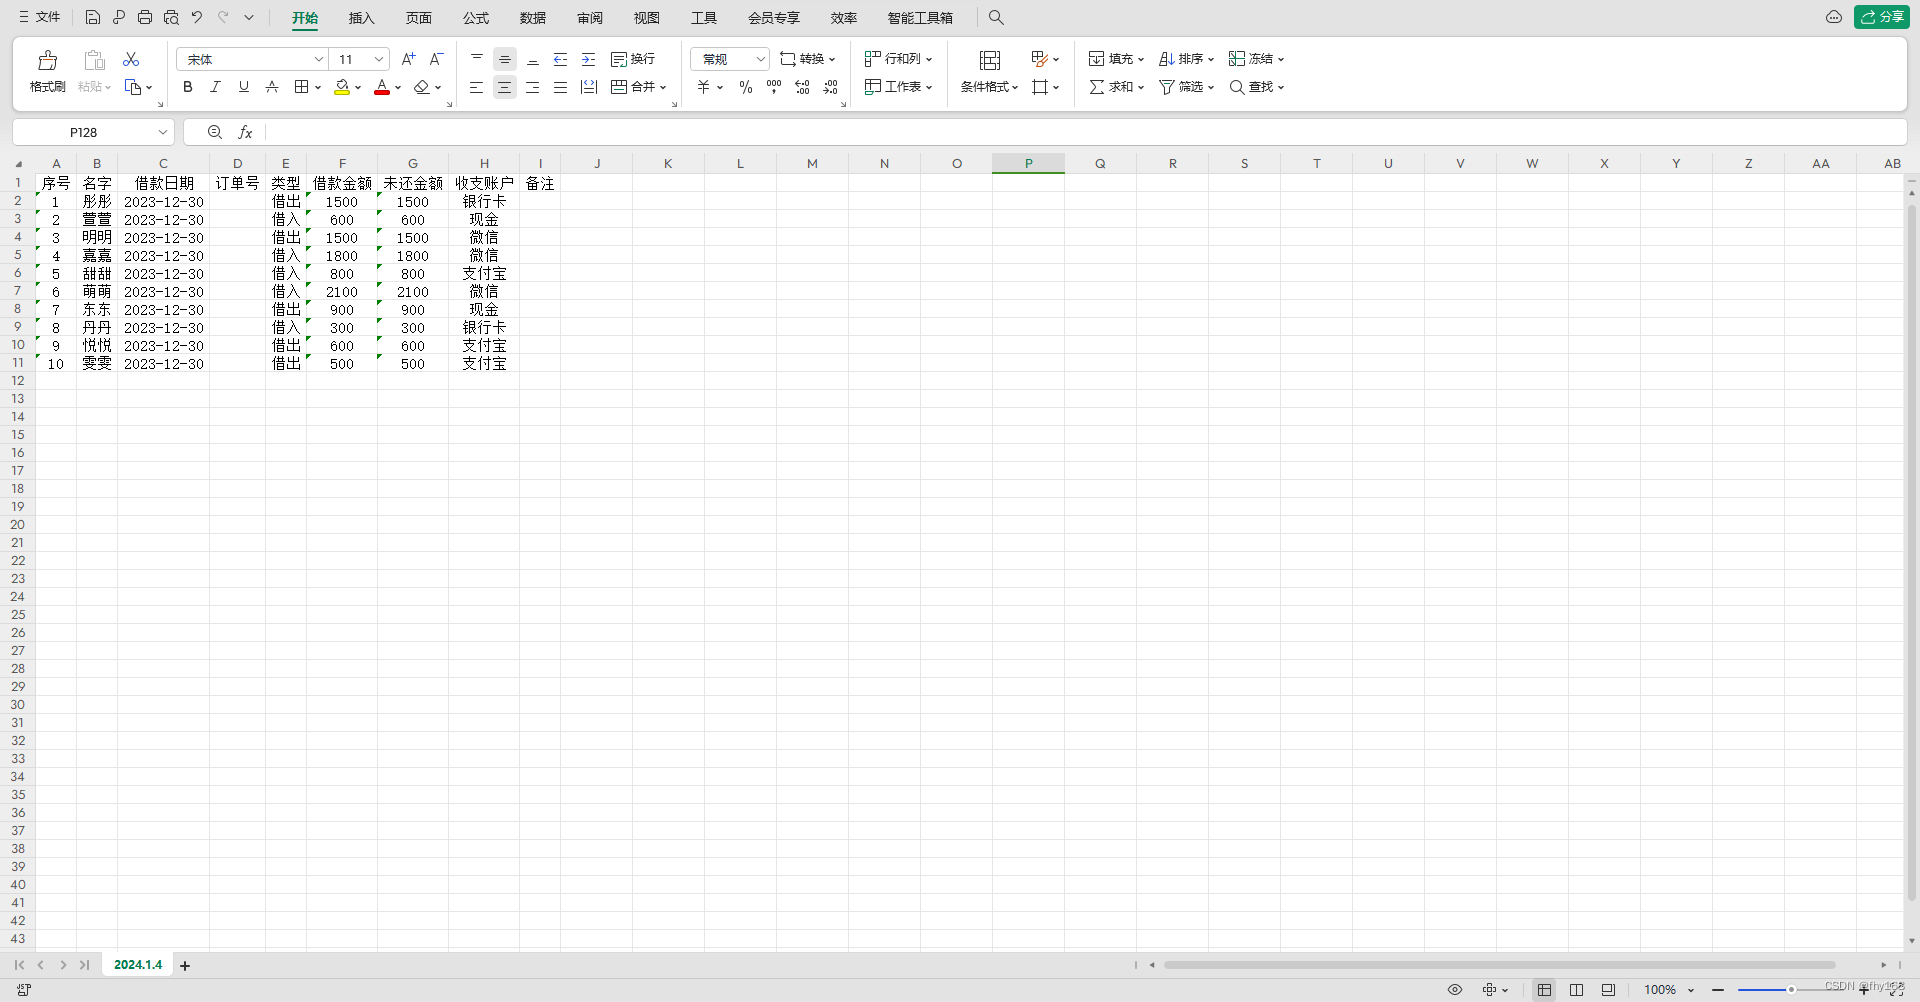1920x1002 pixels.
Task: Apply percent style to cells
Action: [746, 87]
